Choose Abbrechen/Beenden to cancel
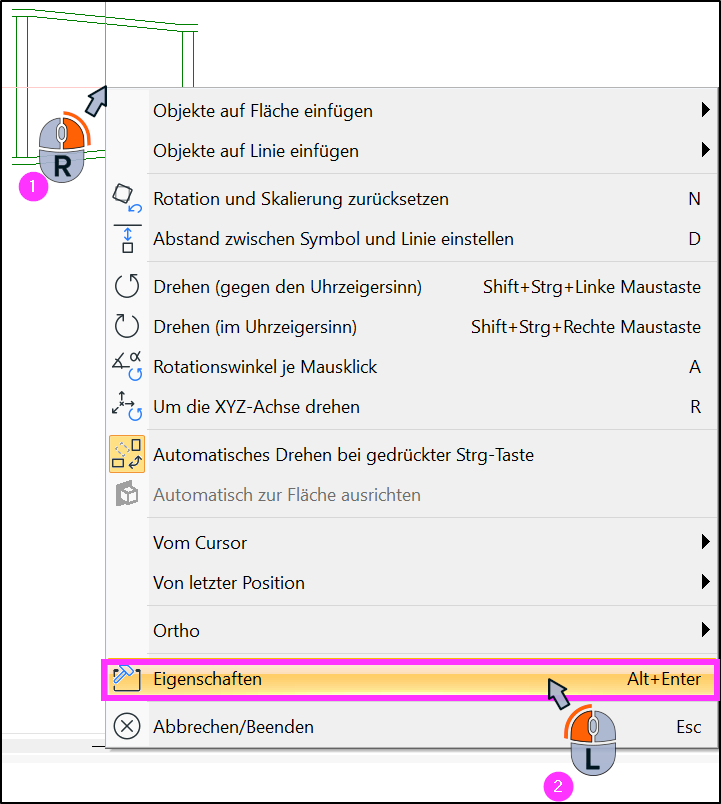The image size is (721, 804). pos(411,726)
